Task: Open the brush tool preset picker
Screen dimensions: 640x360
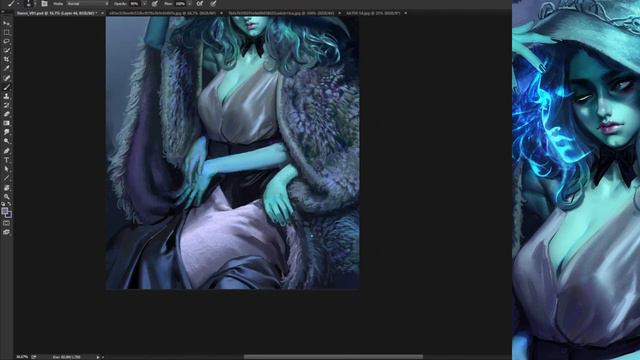Action: click(13, 4)
